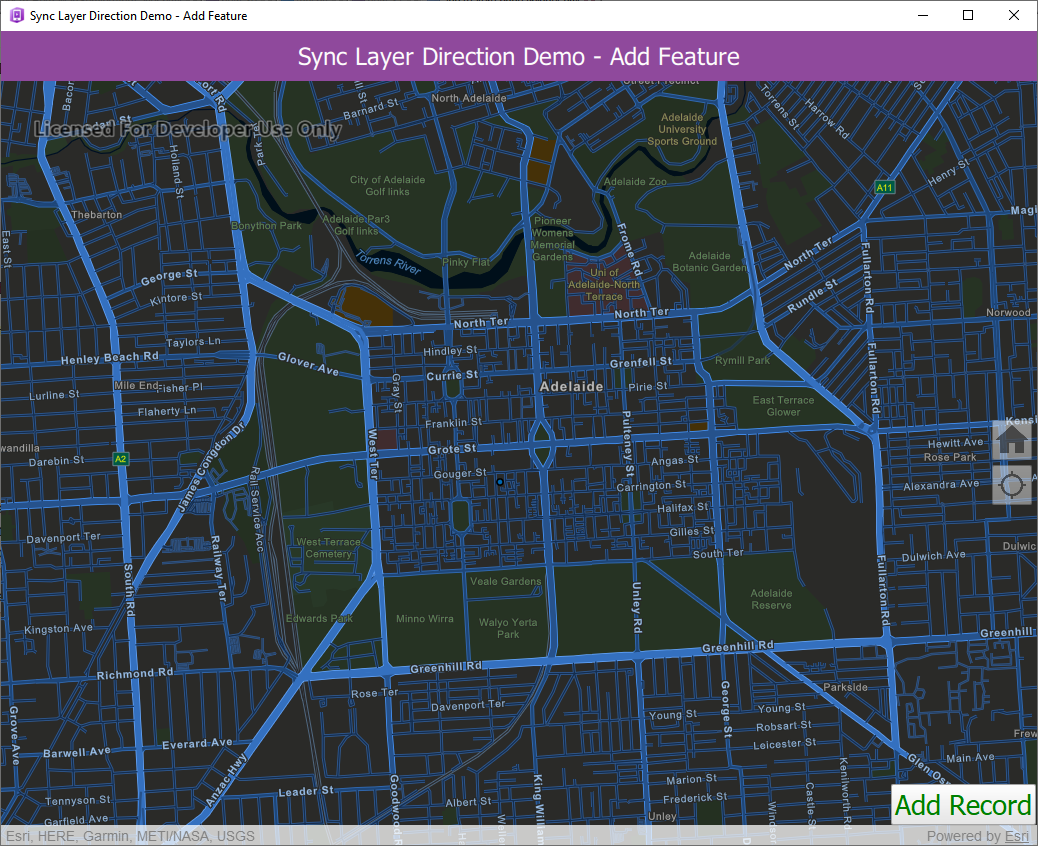Click the Adelaide city label
Viewport: 1038px width, 846px height.
571,387
